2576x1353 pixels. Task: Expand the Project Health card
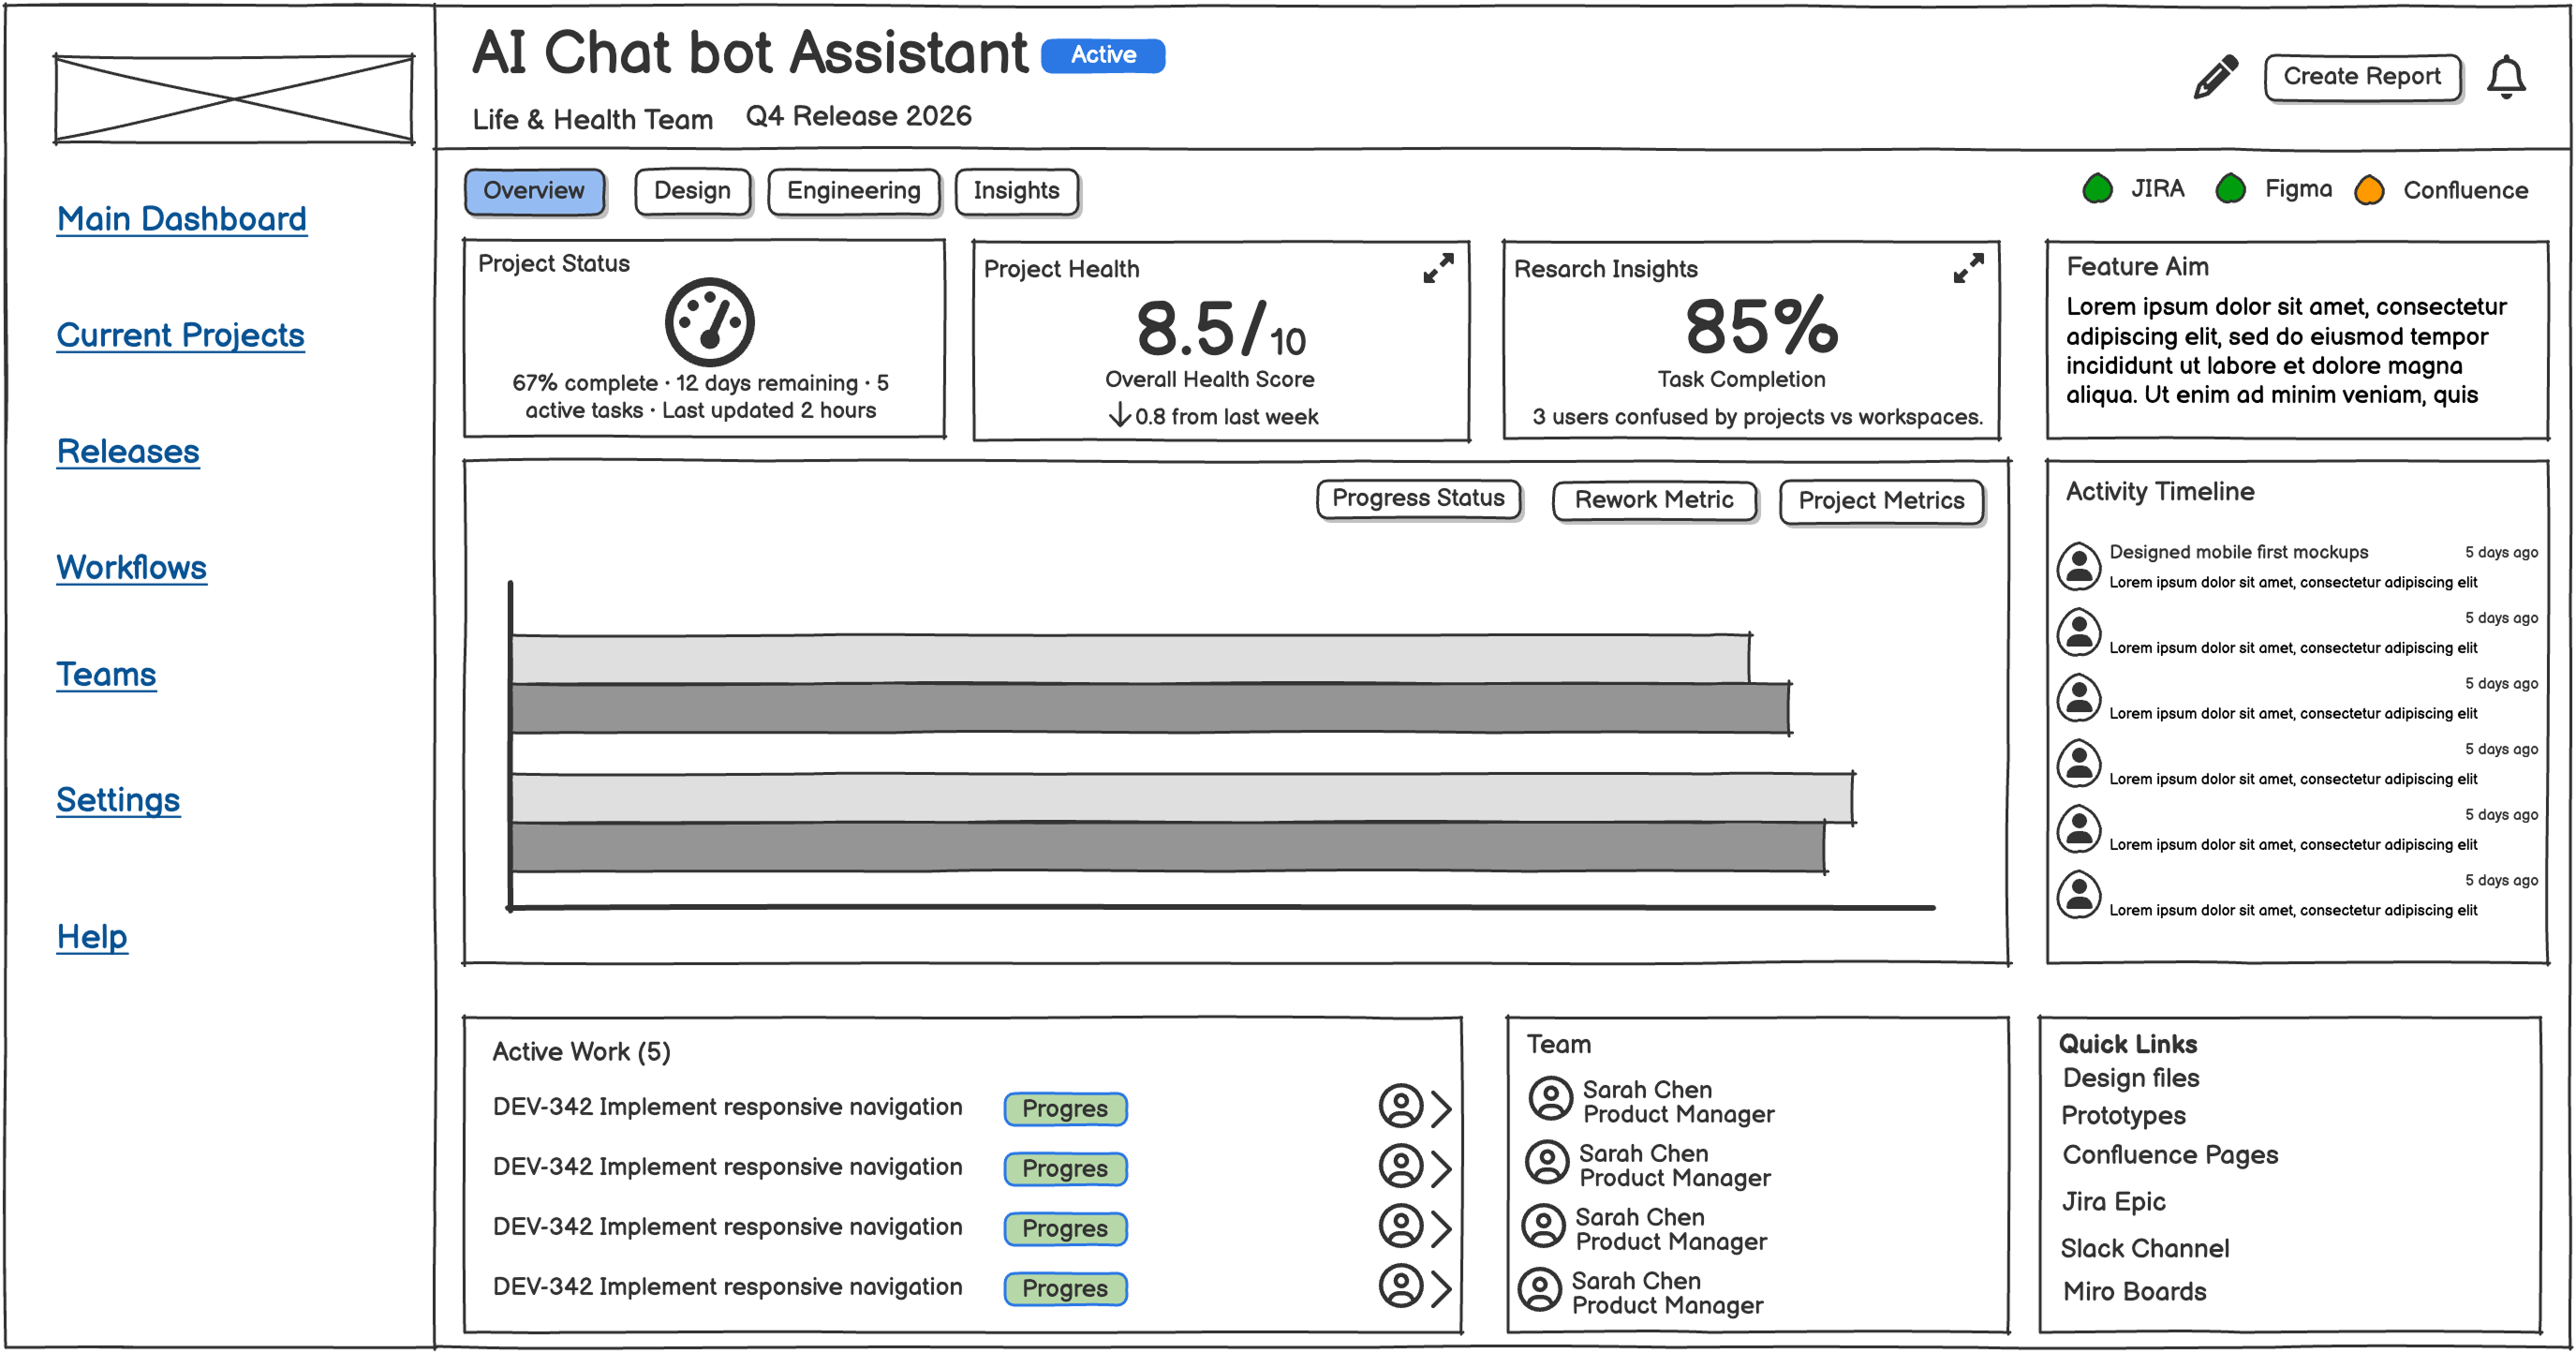[x=1437, y=268]
